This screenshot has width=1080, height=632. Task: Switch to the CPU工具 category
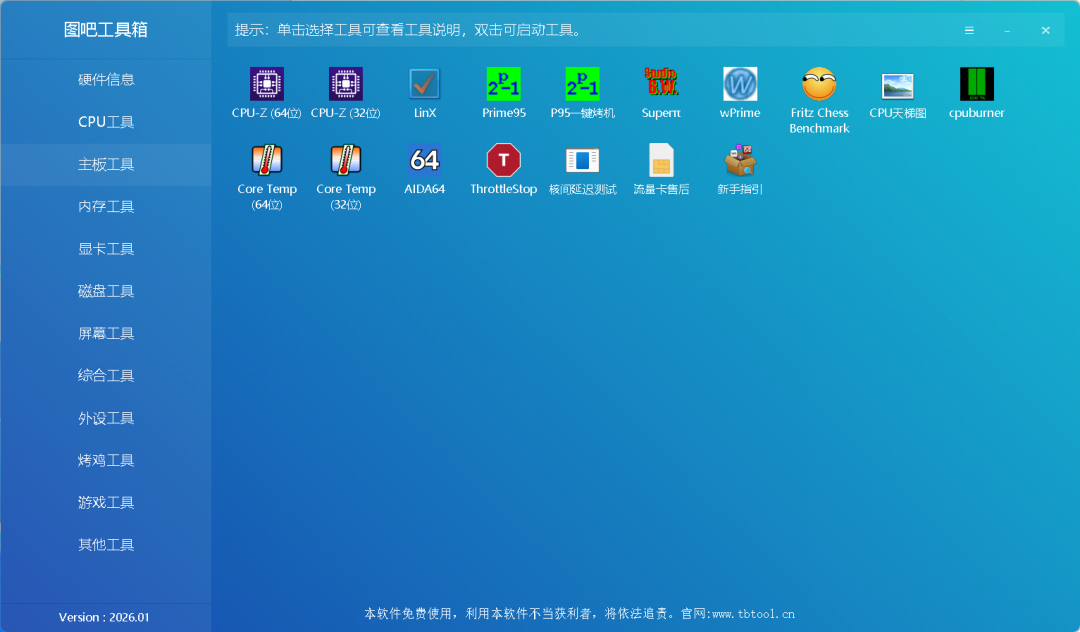(106, 122)
